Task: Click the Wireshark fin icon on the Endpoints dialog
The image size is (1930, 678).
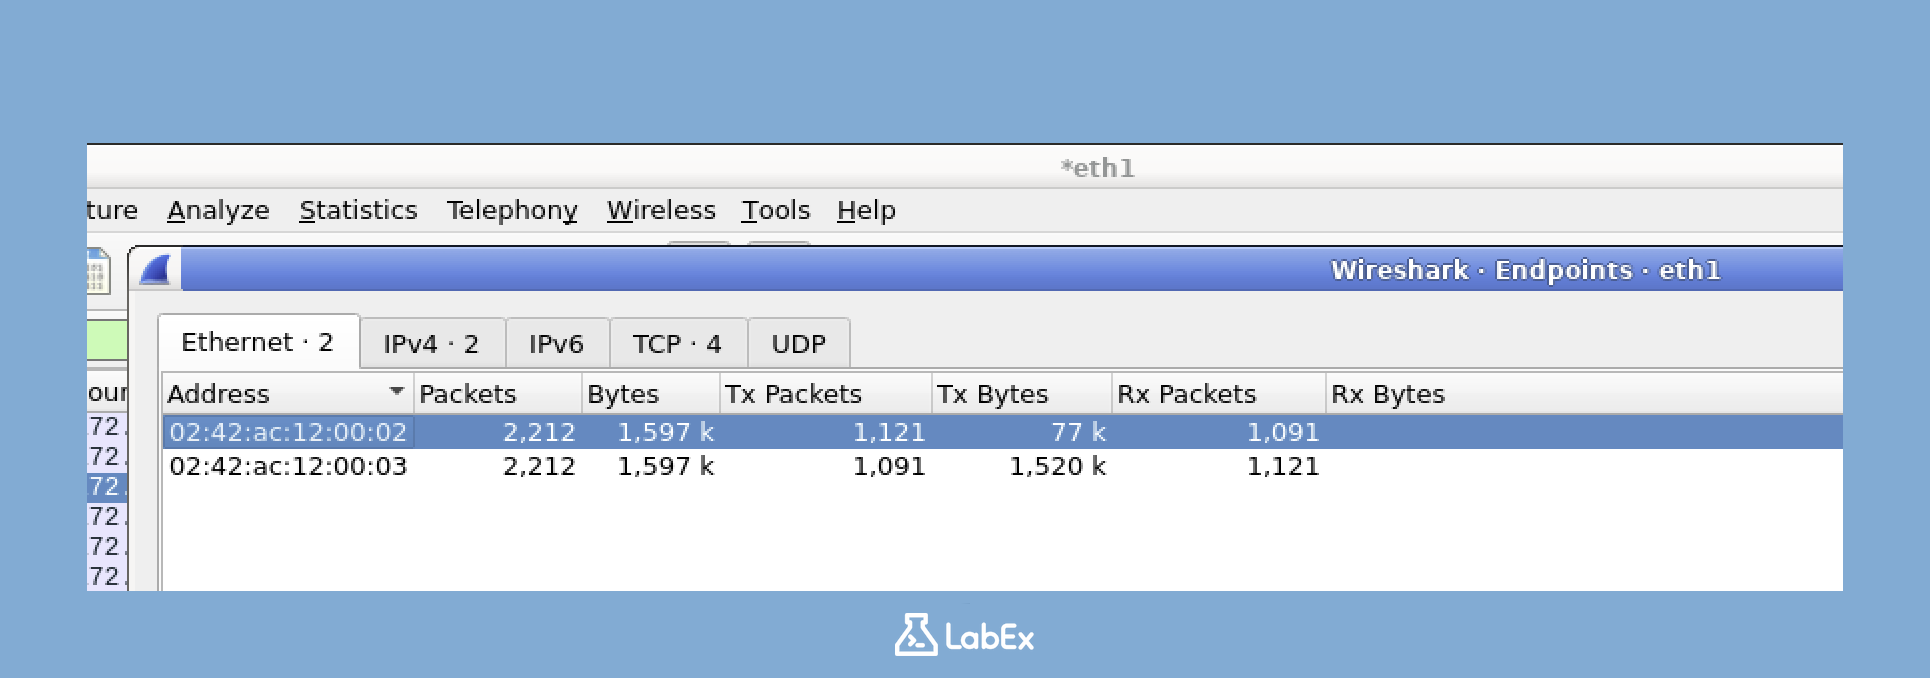Action: coord(155,269)
